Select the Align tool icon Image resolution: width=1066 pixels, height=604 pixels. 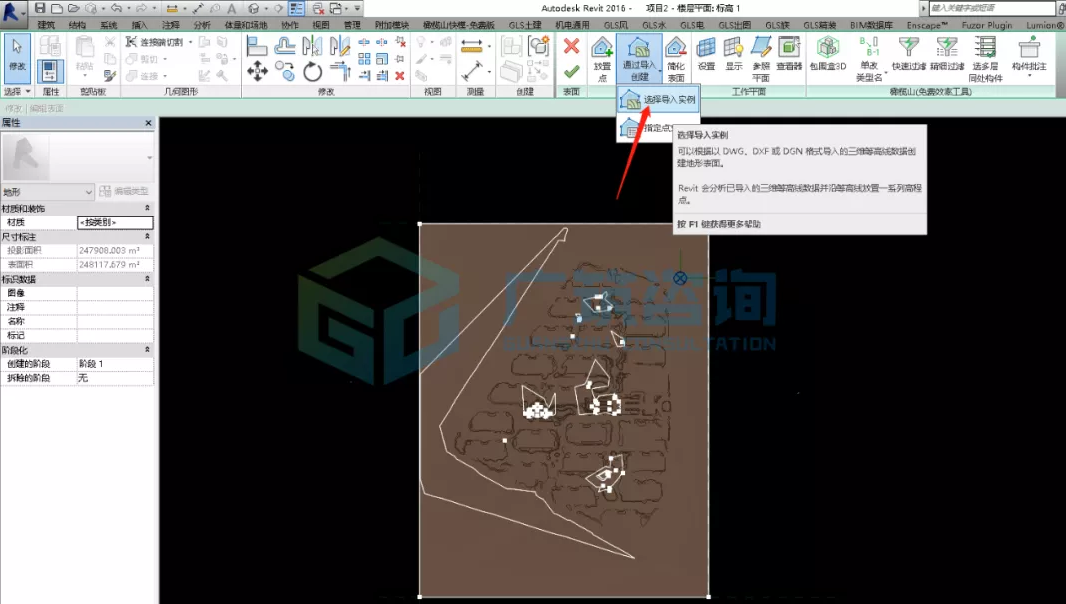point(256,46)
